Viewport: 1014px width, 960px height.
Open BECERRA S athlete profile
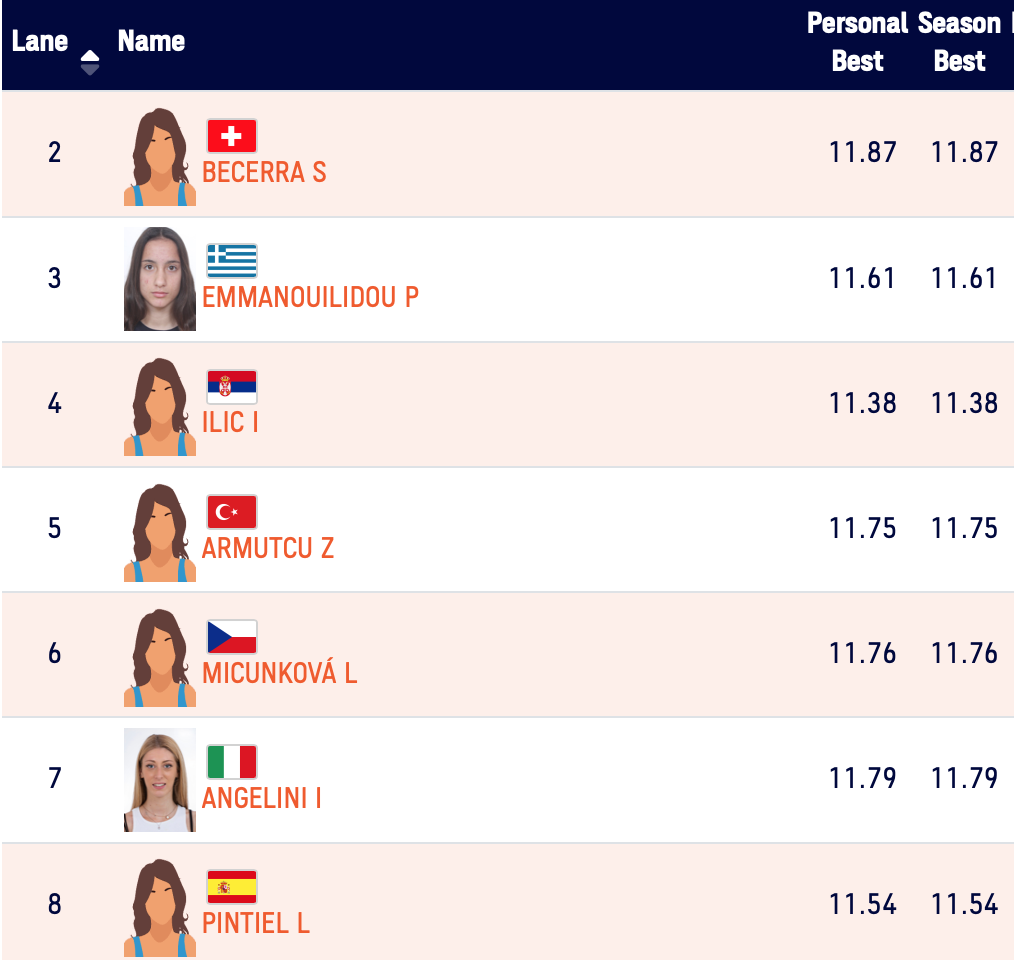click(264, 172)
